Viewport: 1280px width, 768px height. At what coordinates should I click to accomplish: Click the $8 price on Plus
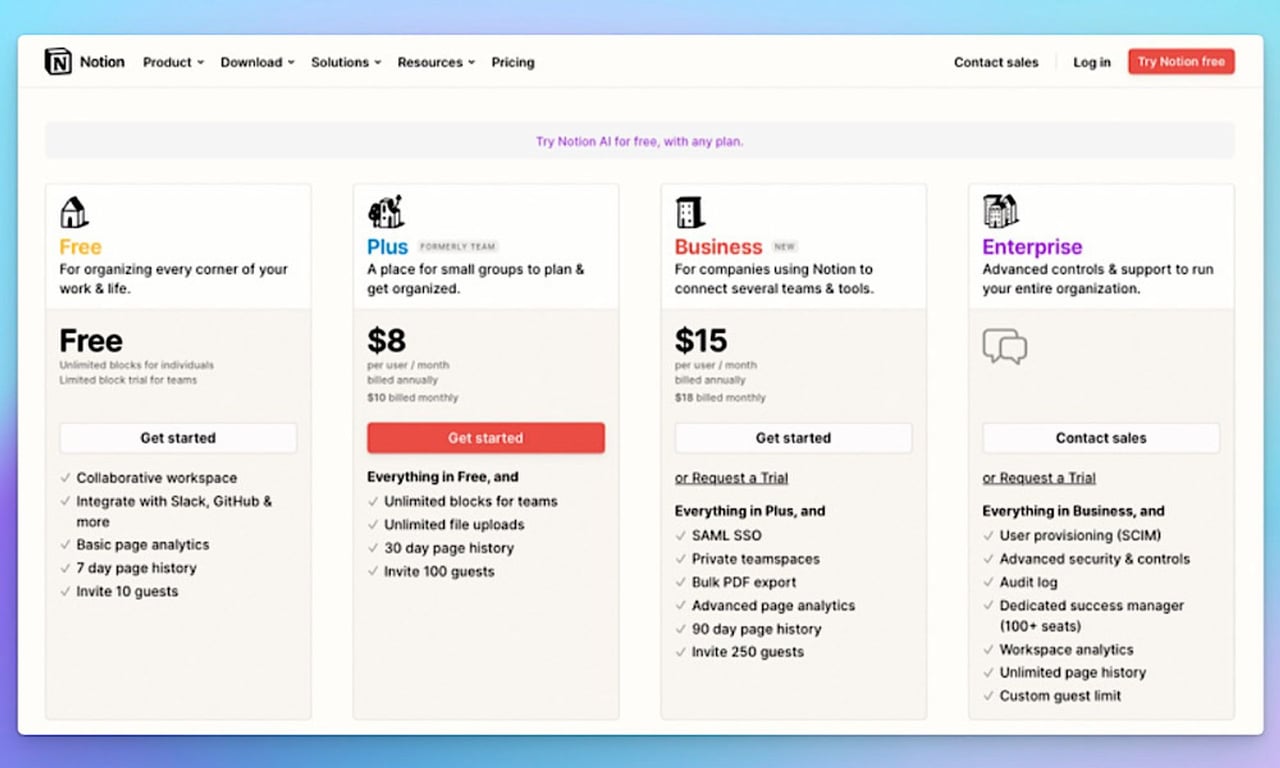[386, 341]
